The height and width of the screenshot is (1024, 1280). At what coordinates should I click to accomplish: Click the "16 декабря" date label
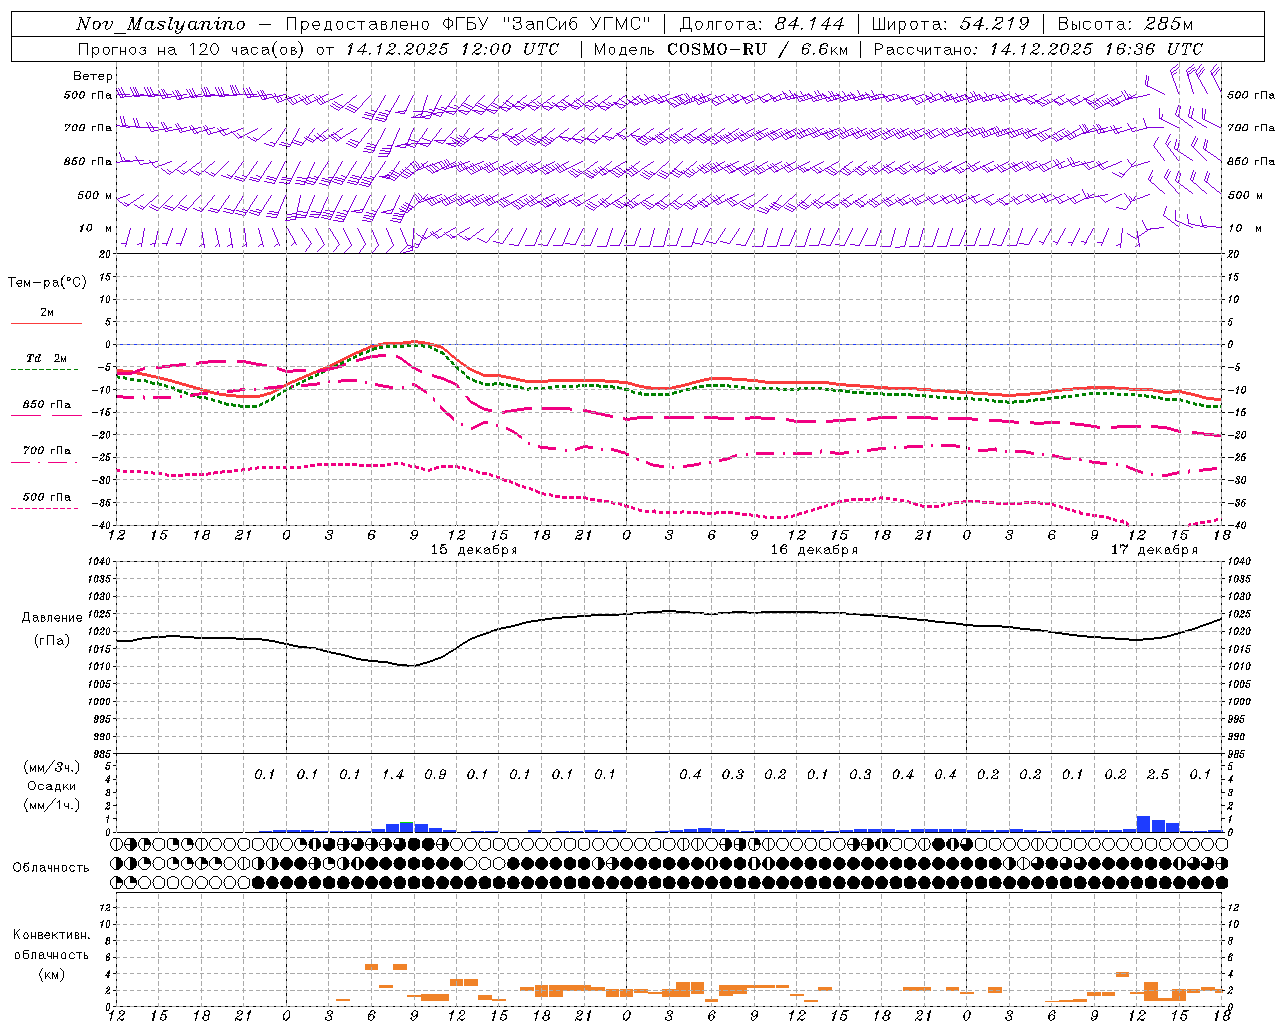pyautogui.click(x=814, y=550)
